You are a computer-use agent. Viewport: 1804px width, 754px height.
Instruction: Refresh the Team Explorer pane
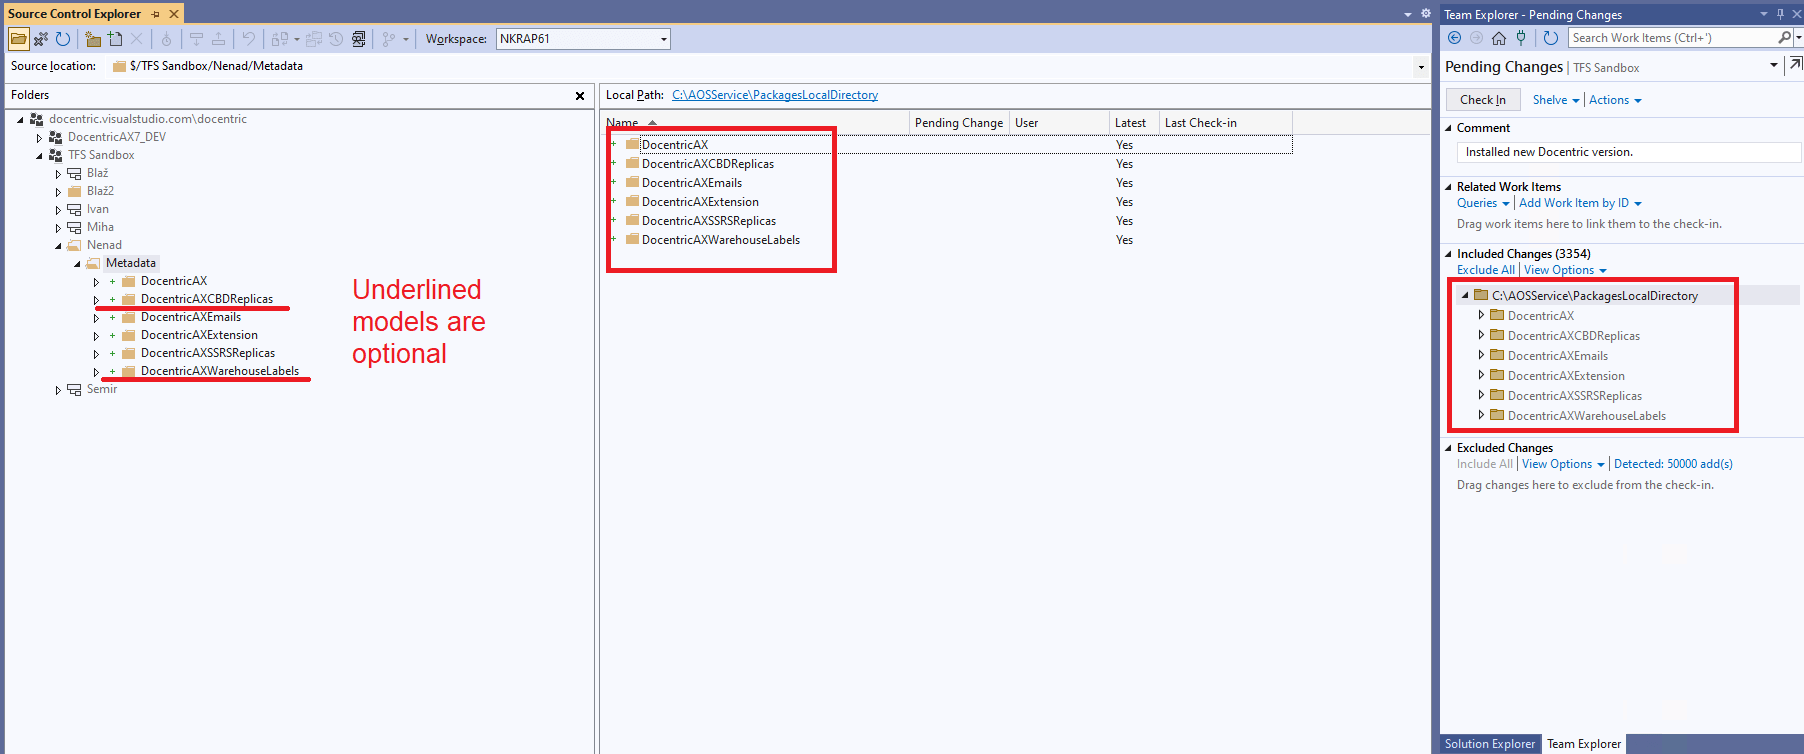tap(1551, 38)
